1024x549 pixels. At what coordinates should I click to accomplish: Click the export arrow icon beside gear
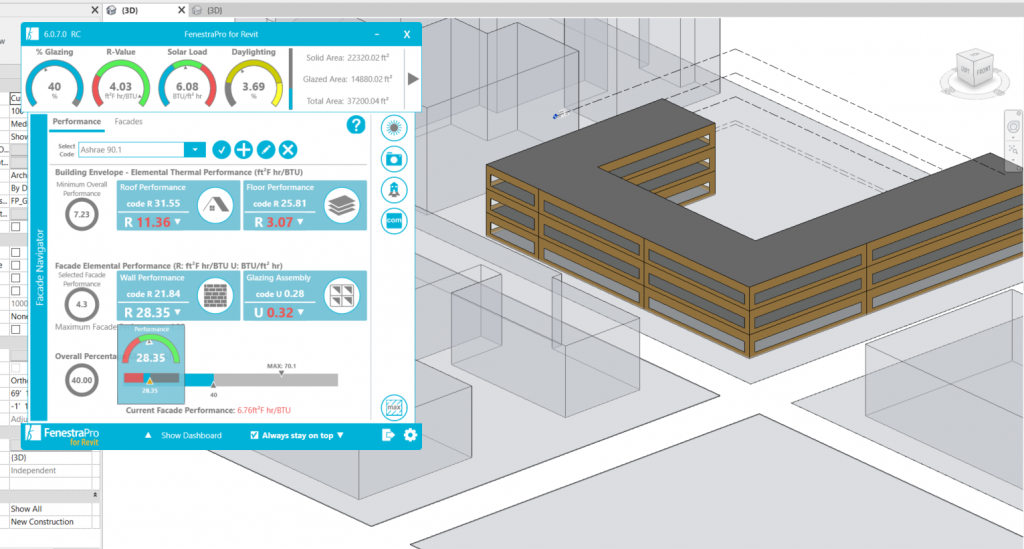click(x=388, y=435)
